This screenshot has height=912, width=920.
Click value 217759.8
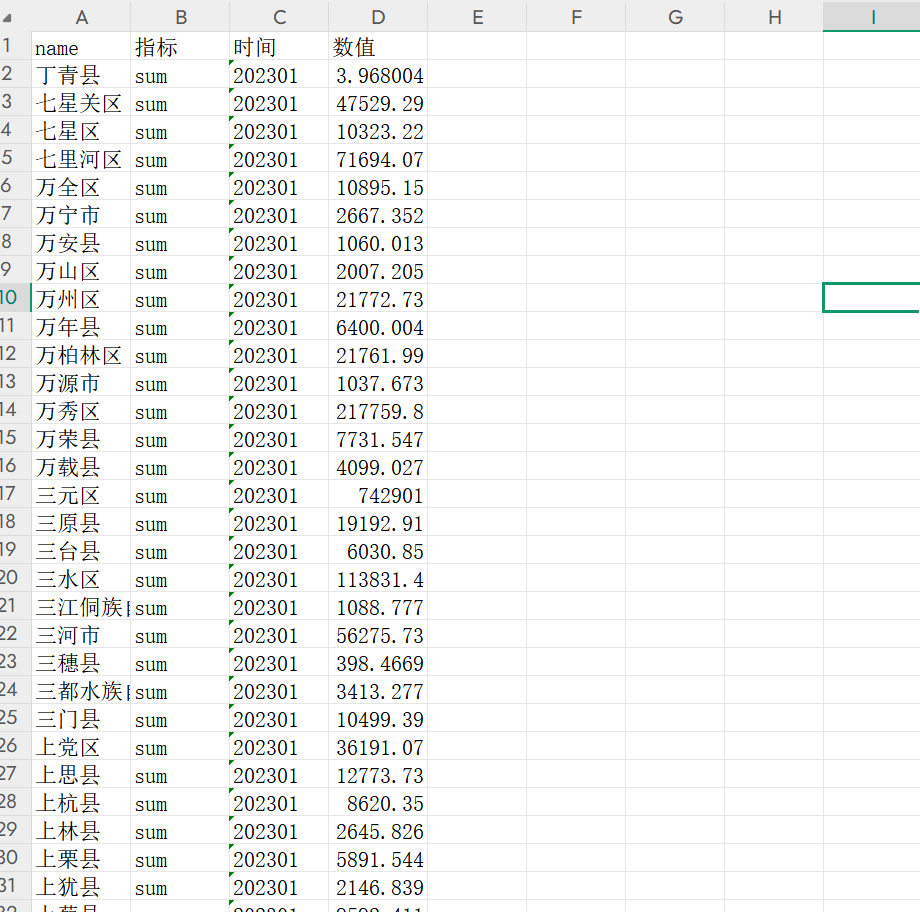pos(378,410)
